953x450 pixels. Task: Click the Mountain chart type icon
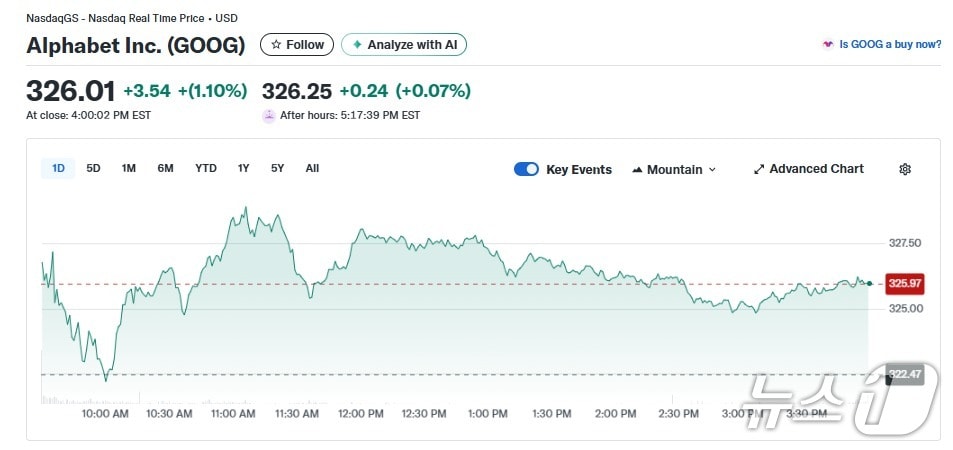[637, 170]
